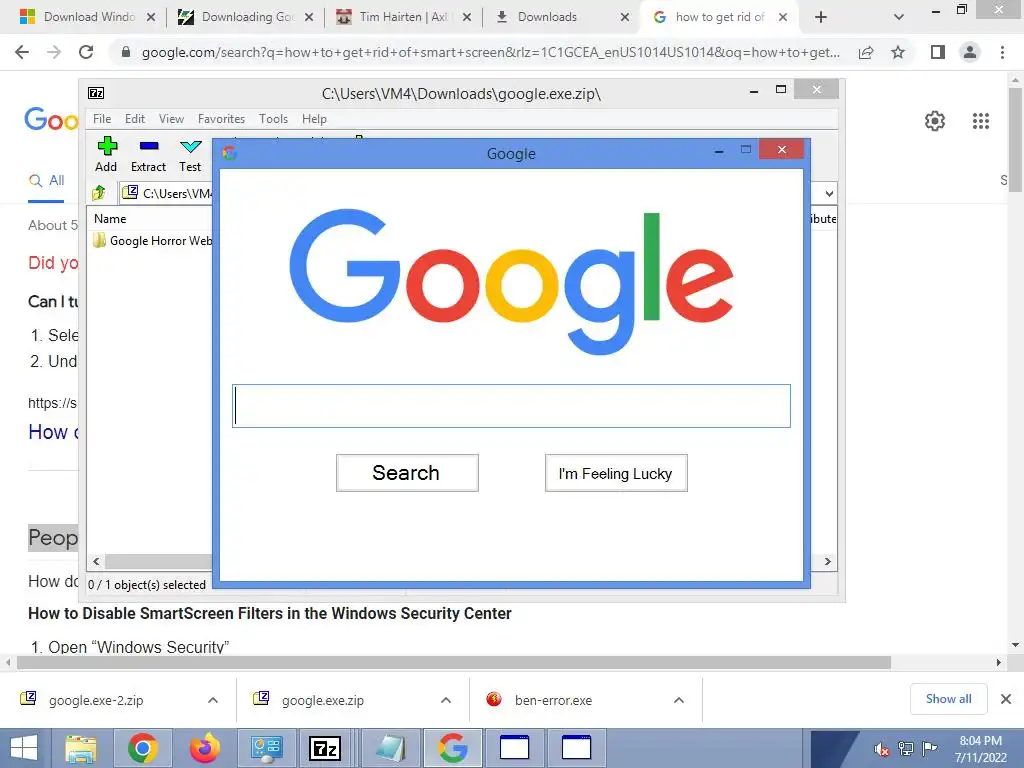Click the Google logo on search page
Screen dimensions: 1024x768
coord(51,120)
